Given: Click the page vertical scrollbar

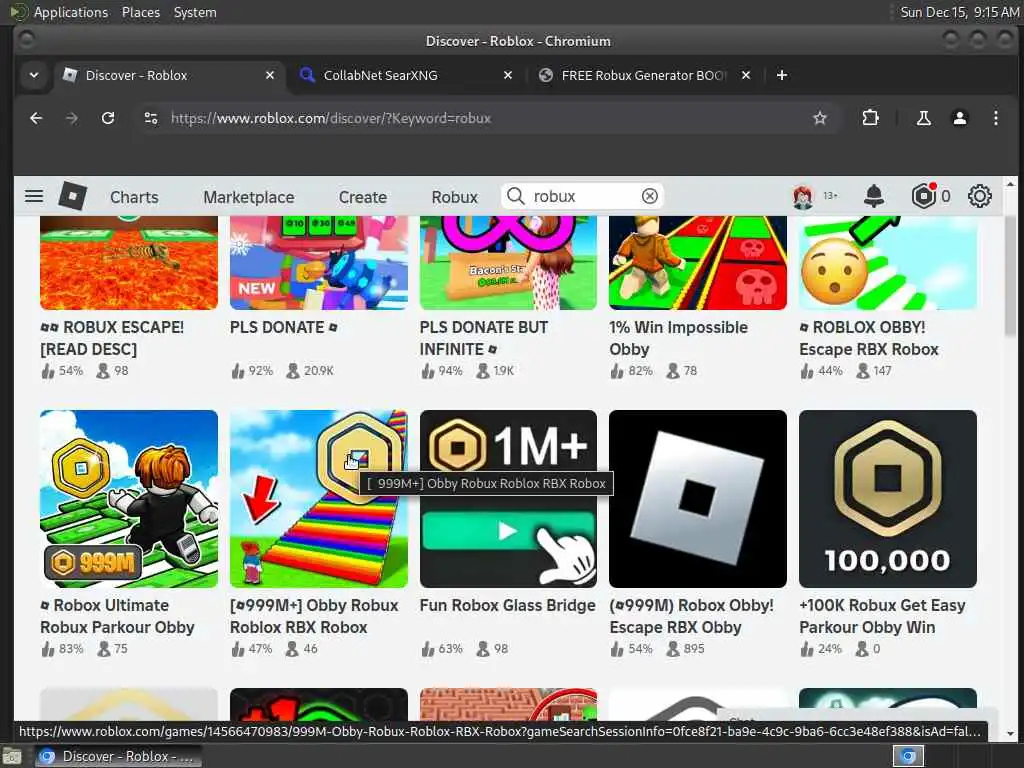Looking at the screenshot, I should click(1010, 274).
